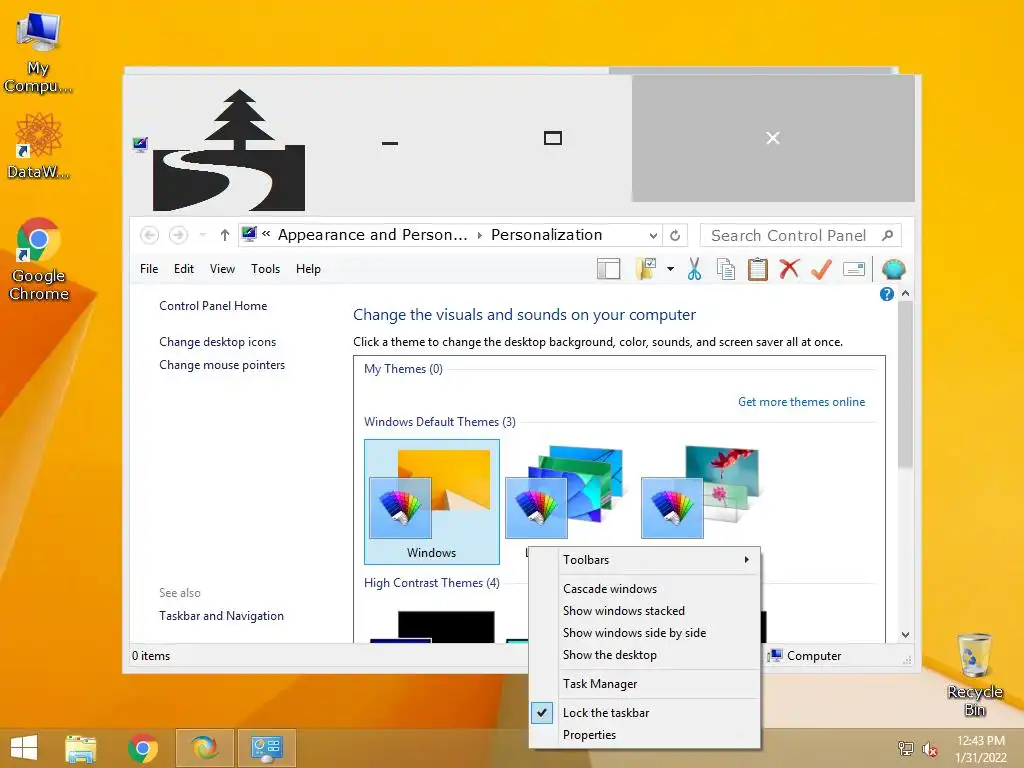Click the Control Panel taskbar icon

click(x=266, y=748)
